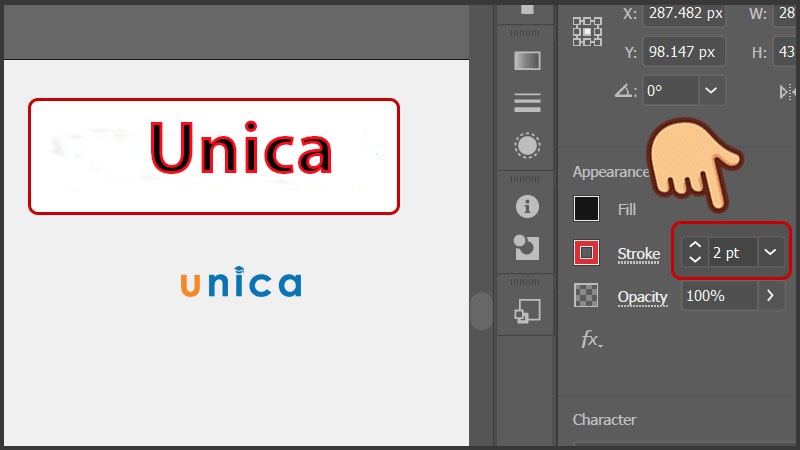Image resolution: width=800 pixels, height=450 pixels.
Task: Click the 100% opacity field
Action: click(x=719, y=296)
